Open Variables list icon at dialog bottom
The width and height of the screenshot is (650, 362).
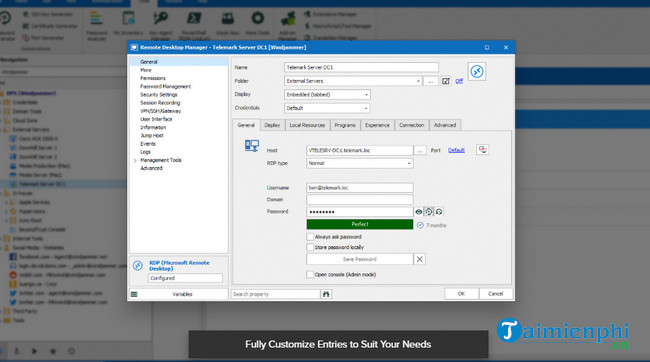(x=134, y=294)
